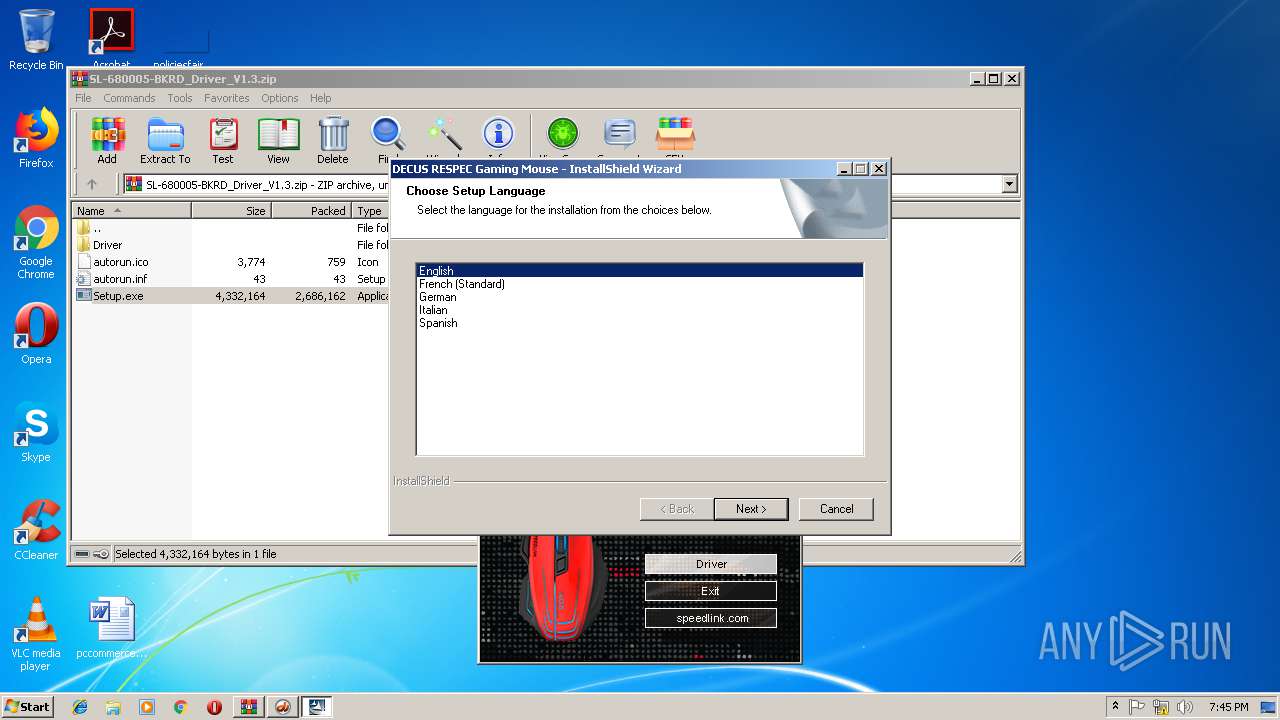Open Recycle Bin desktop icon
The image size is (1280, 720).
36,40
